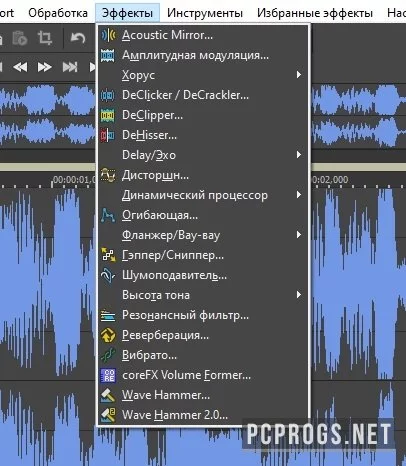Click the Rewind transport button
406x466 pixels.
click(20, 67)
